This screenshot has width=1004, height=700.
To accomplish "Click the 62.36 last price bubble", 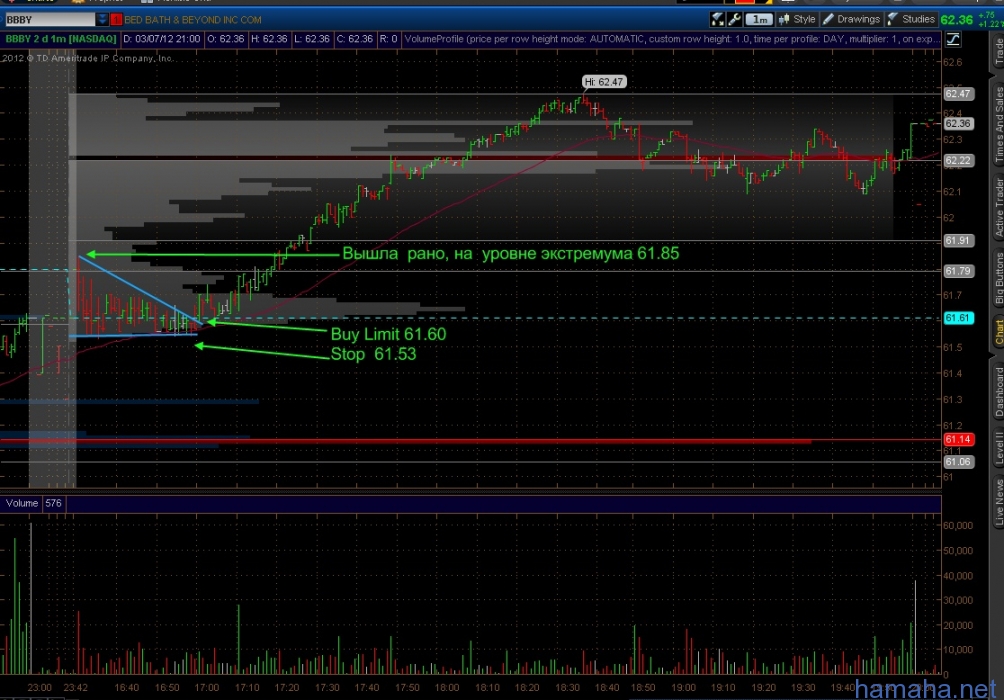I will (x=958, y=124).
